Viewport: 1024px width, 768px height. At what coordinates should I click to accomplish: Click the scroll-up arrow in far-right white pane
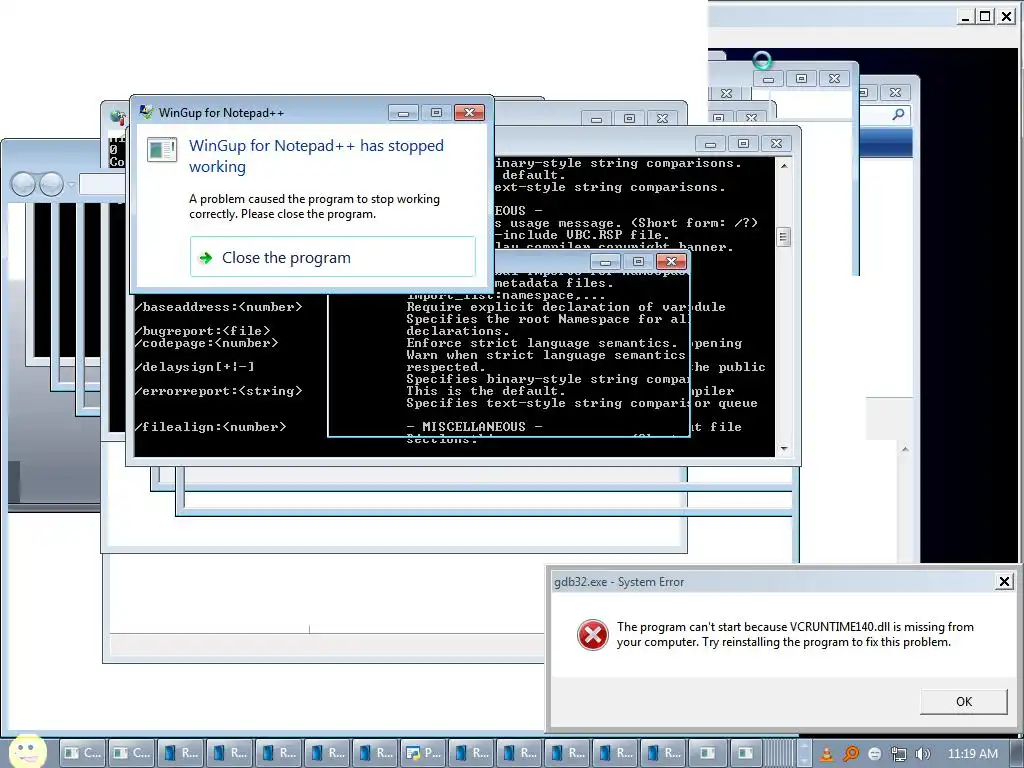coord(905,449)
